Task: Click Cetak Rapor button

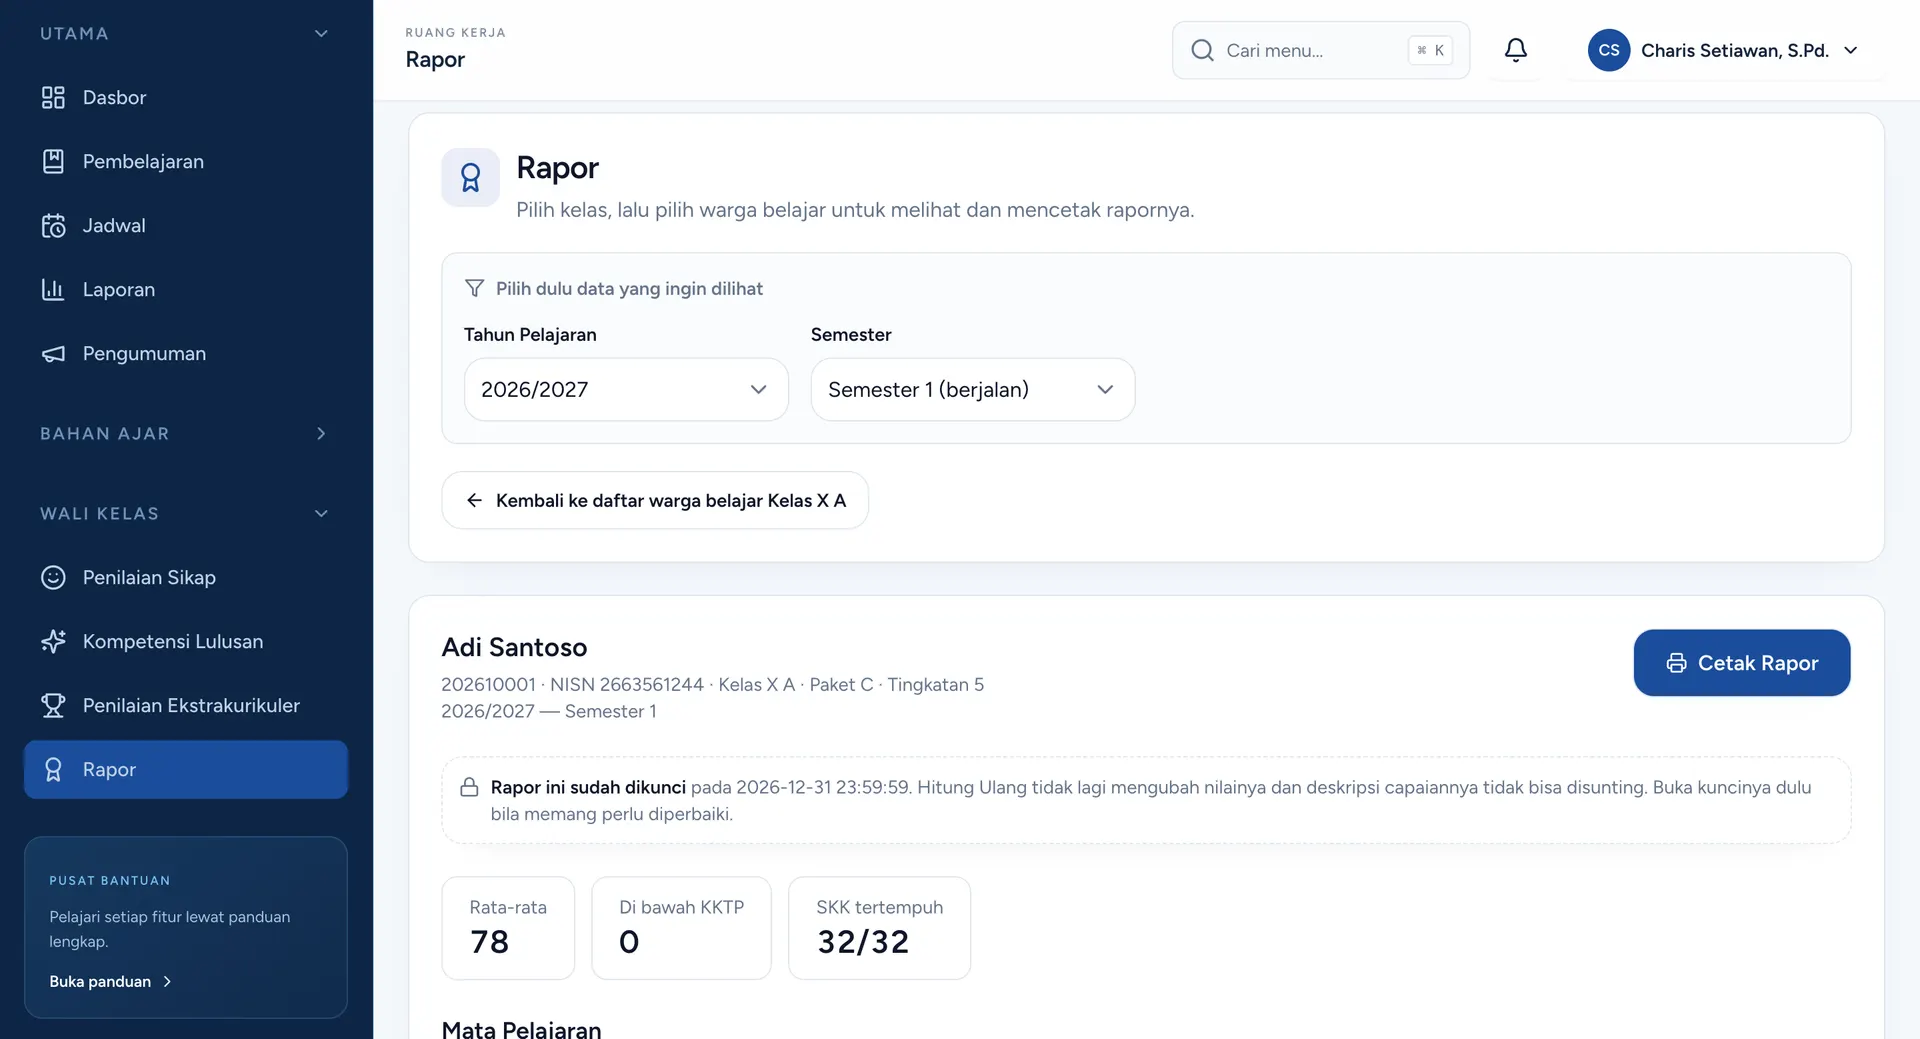Action: coord(1741,662)
